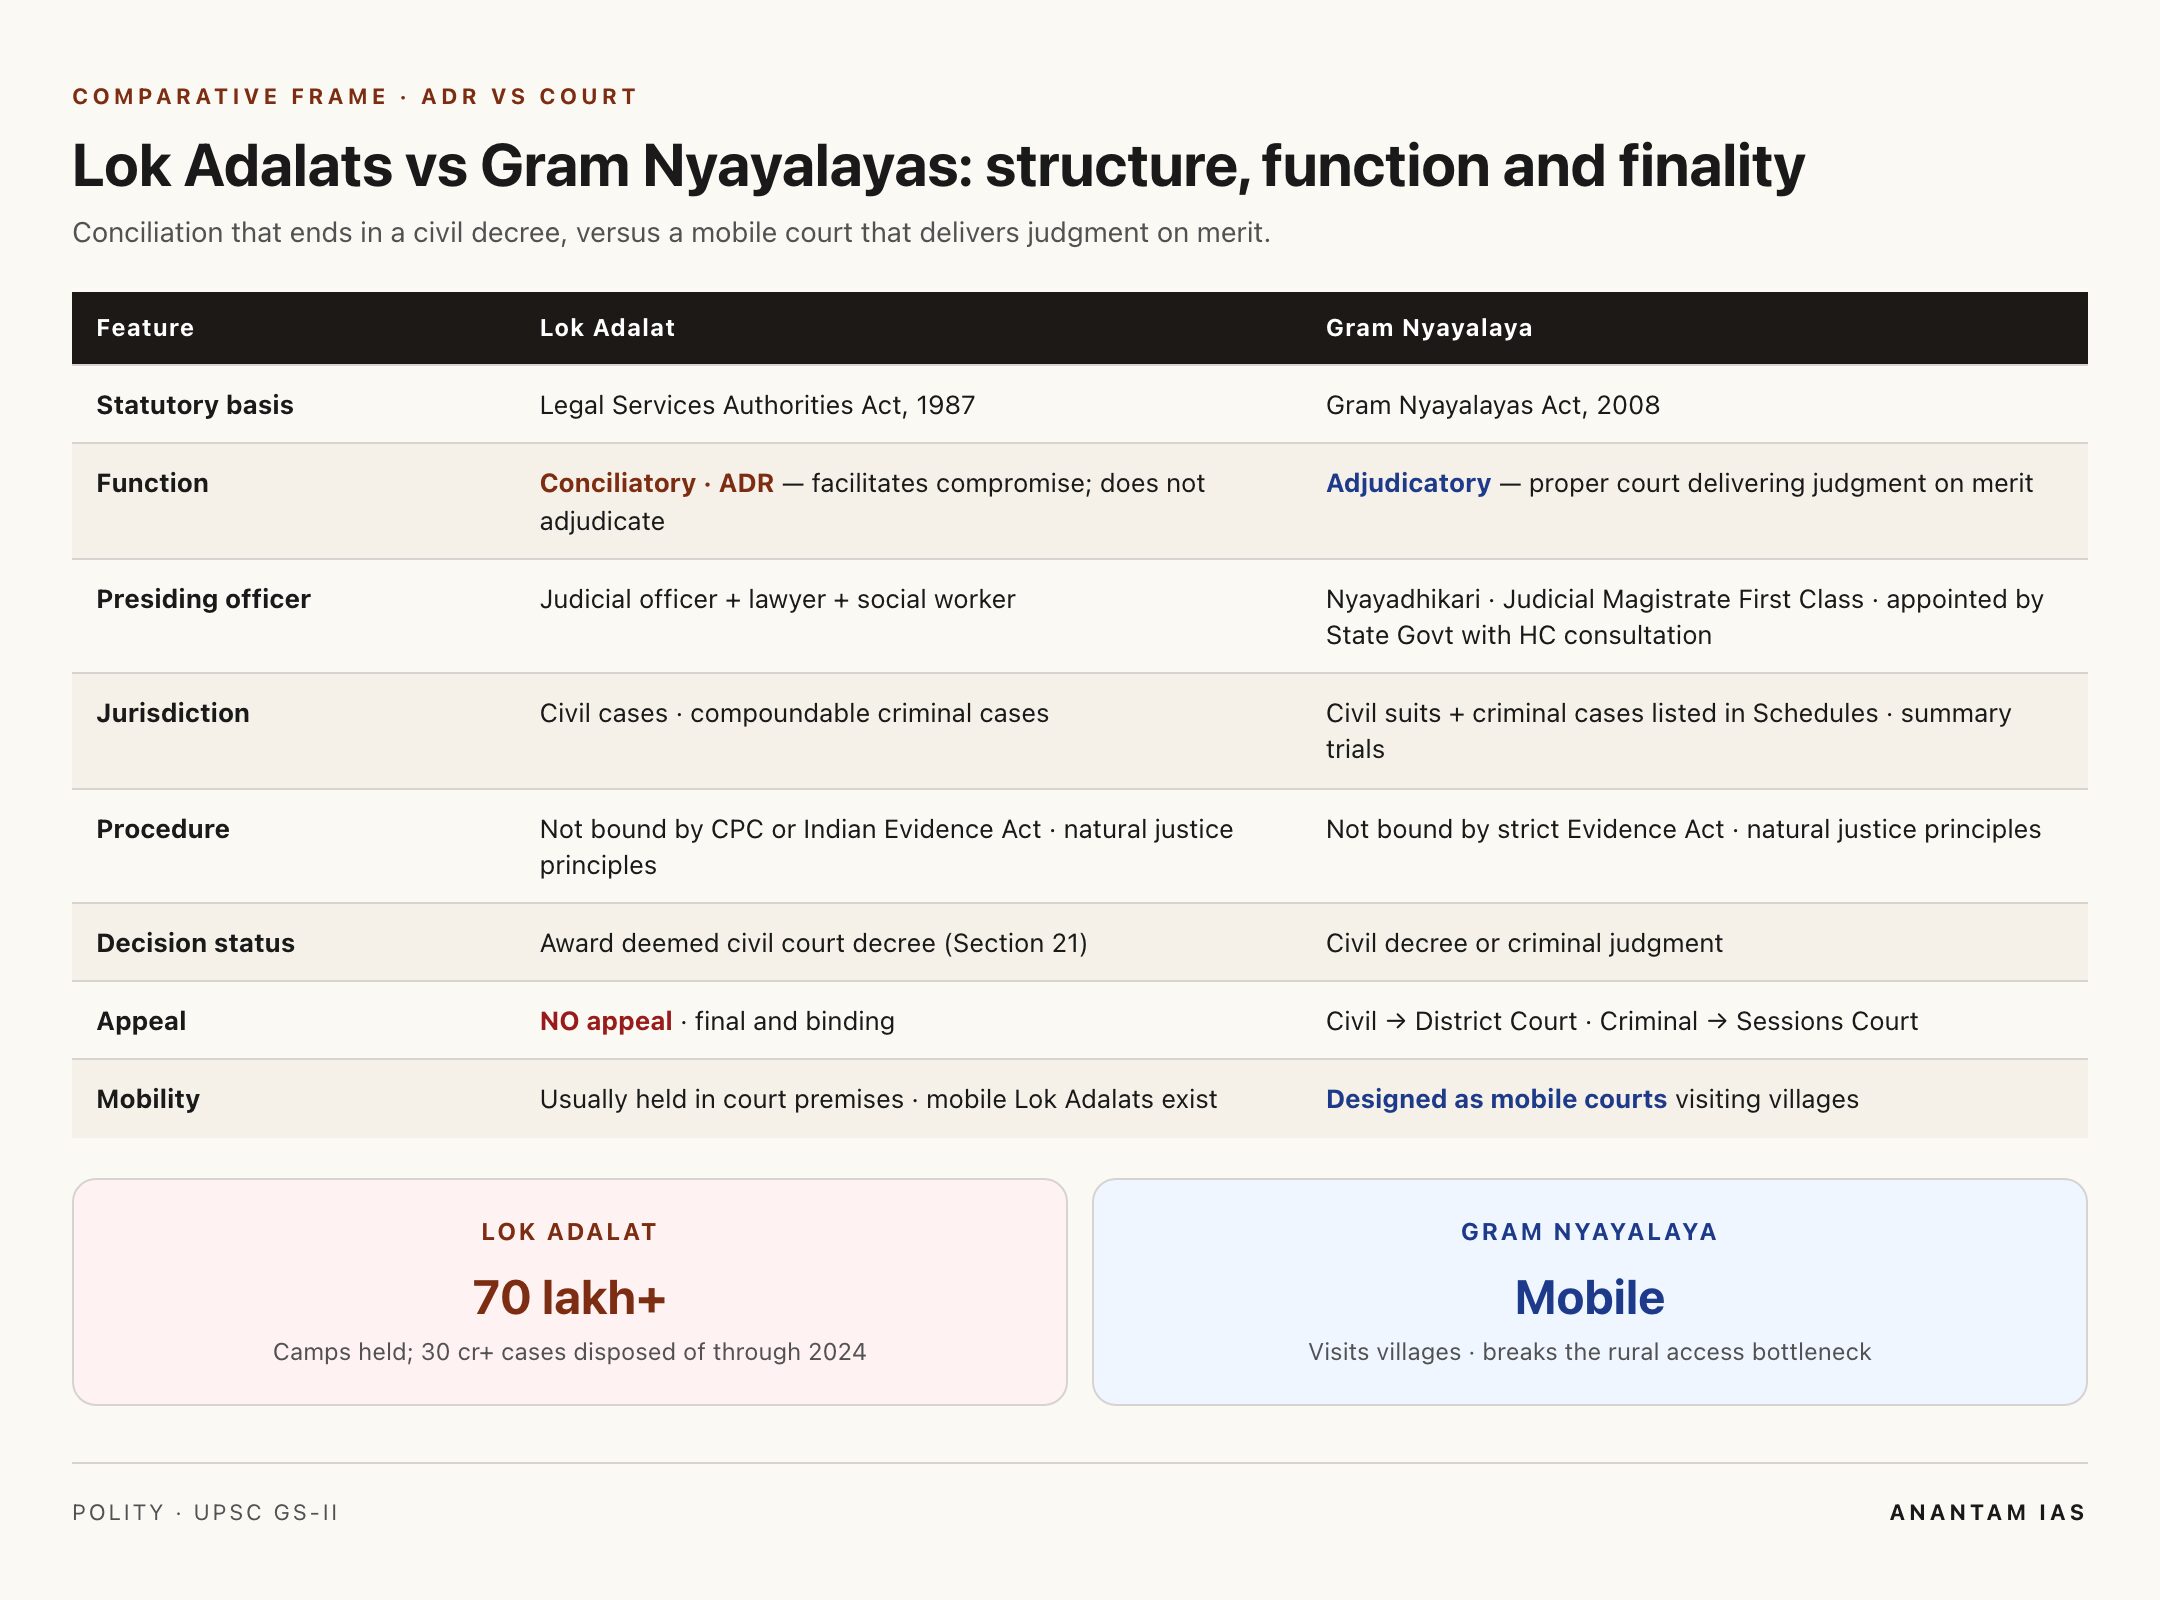Click the 'ANANTAM IAS' footer brand
Screen dimensions: 2160x1600
(x=1988, y=1512)
